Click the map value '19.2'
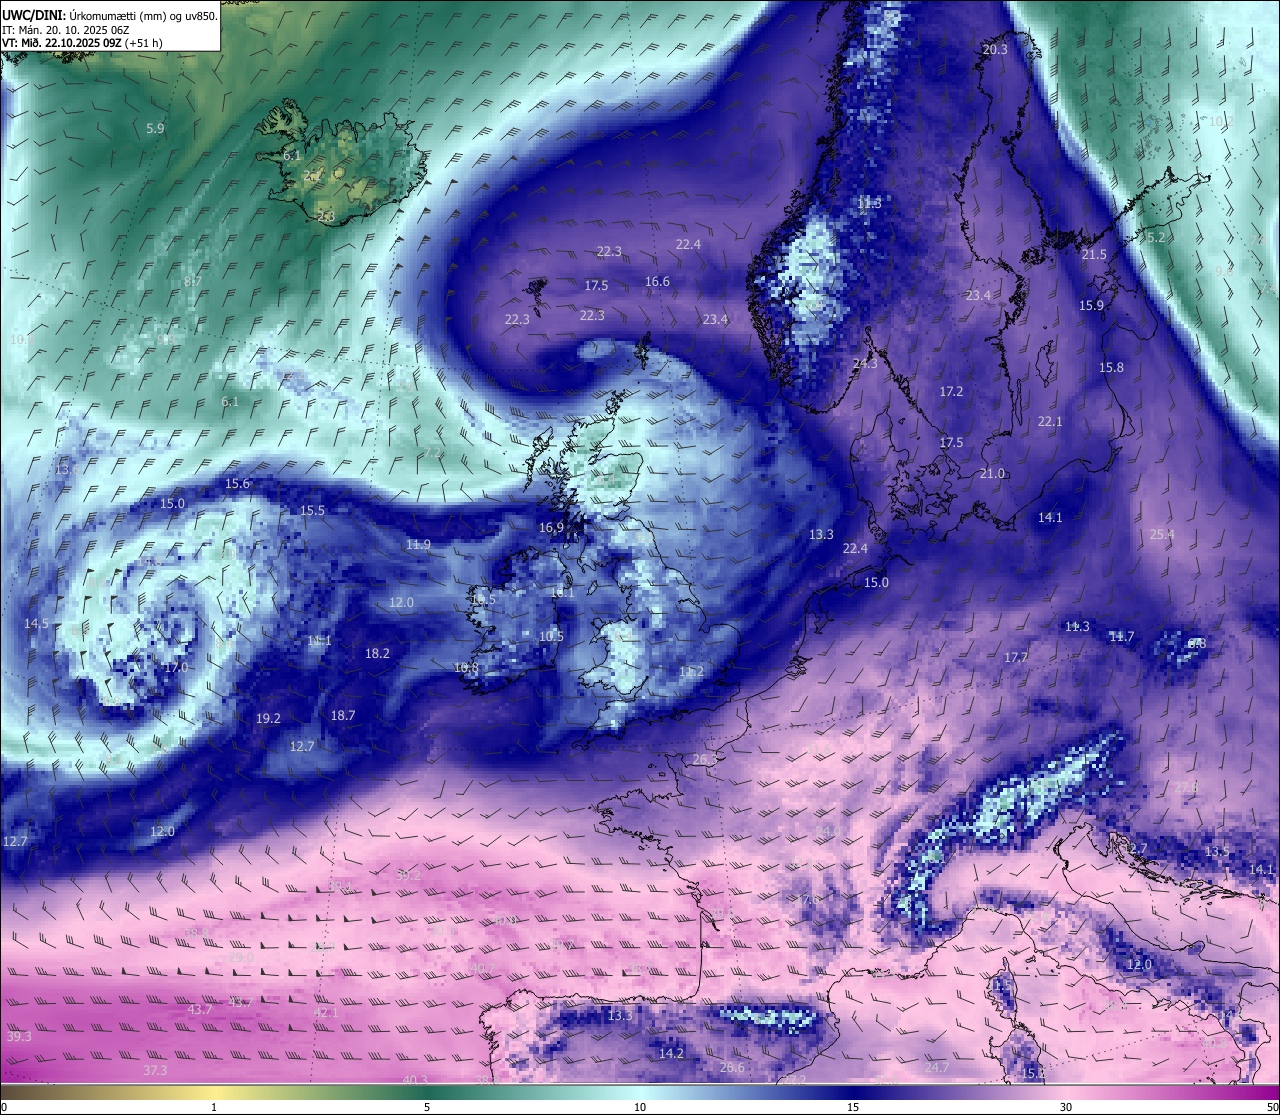This screenshot has width=1280, height=1115. [268, 718]
